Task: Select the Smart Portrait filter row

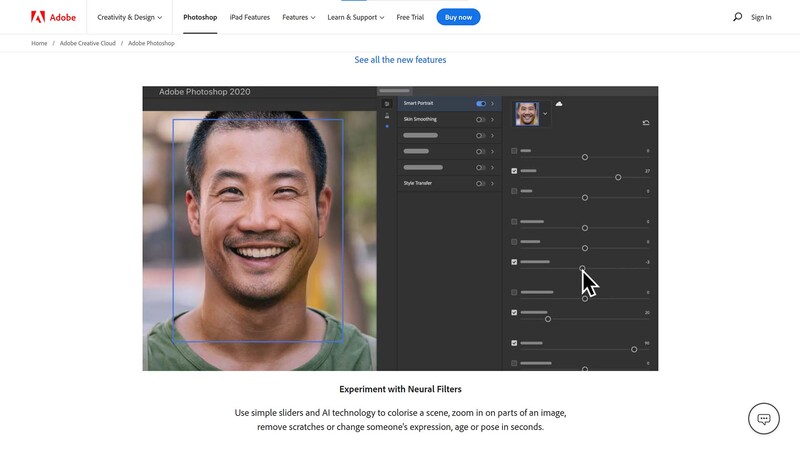Action: click(449, 104)
